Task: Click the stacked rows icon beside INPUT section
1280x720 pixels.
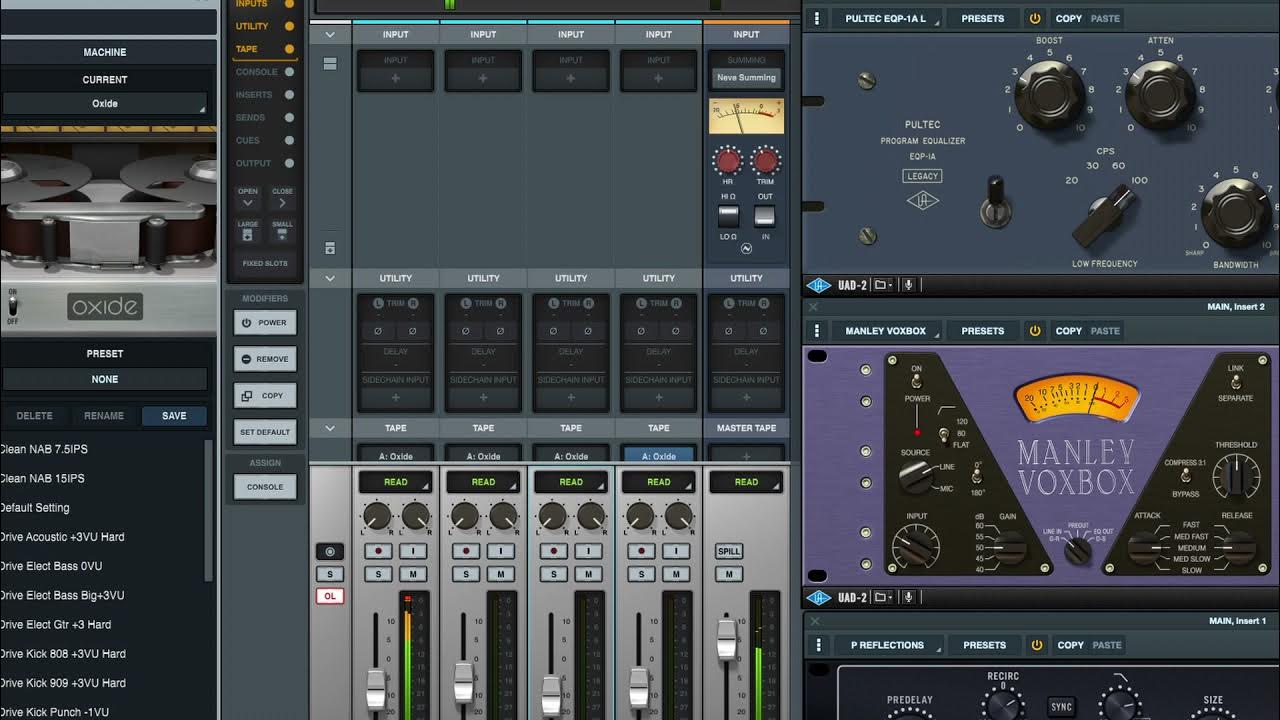Action: 330,63
